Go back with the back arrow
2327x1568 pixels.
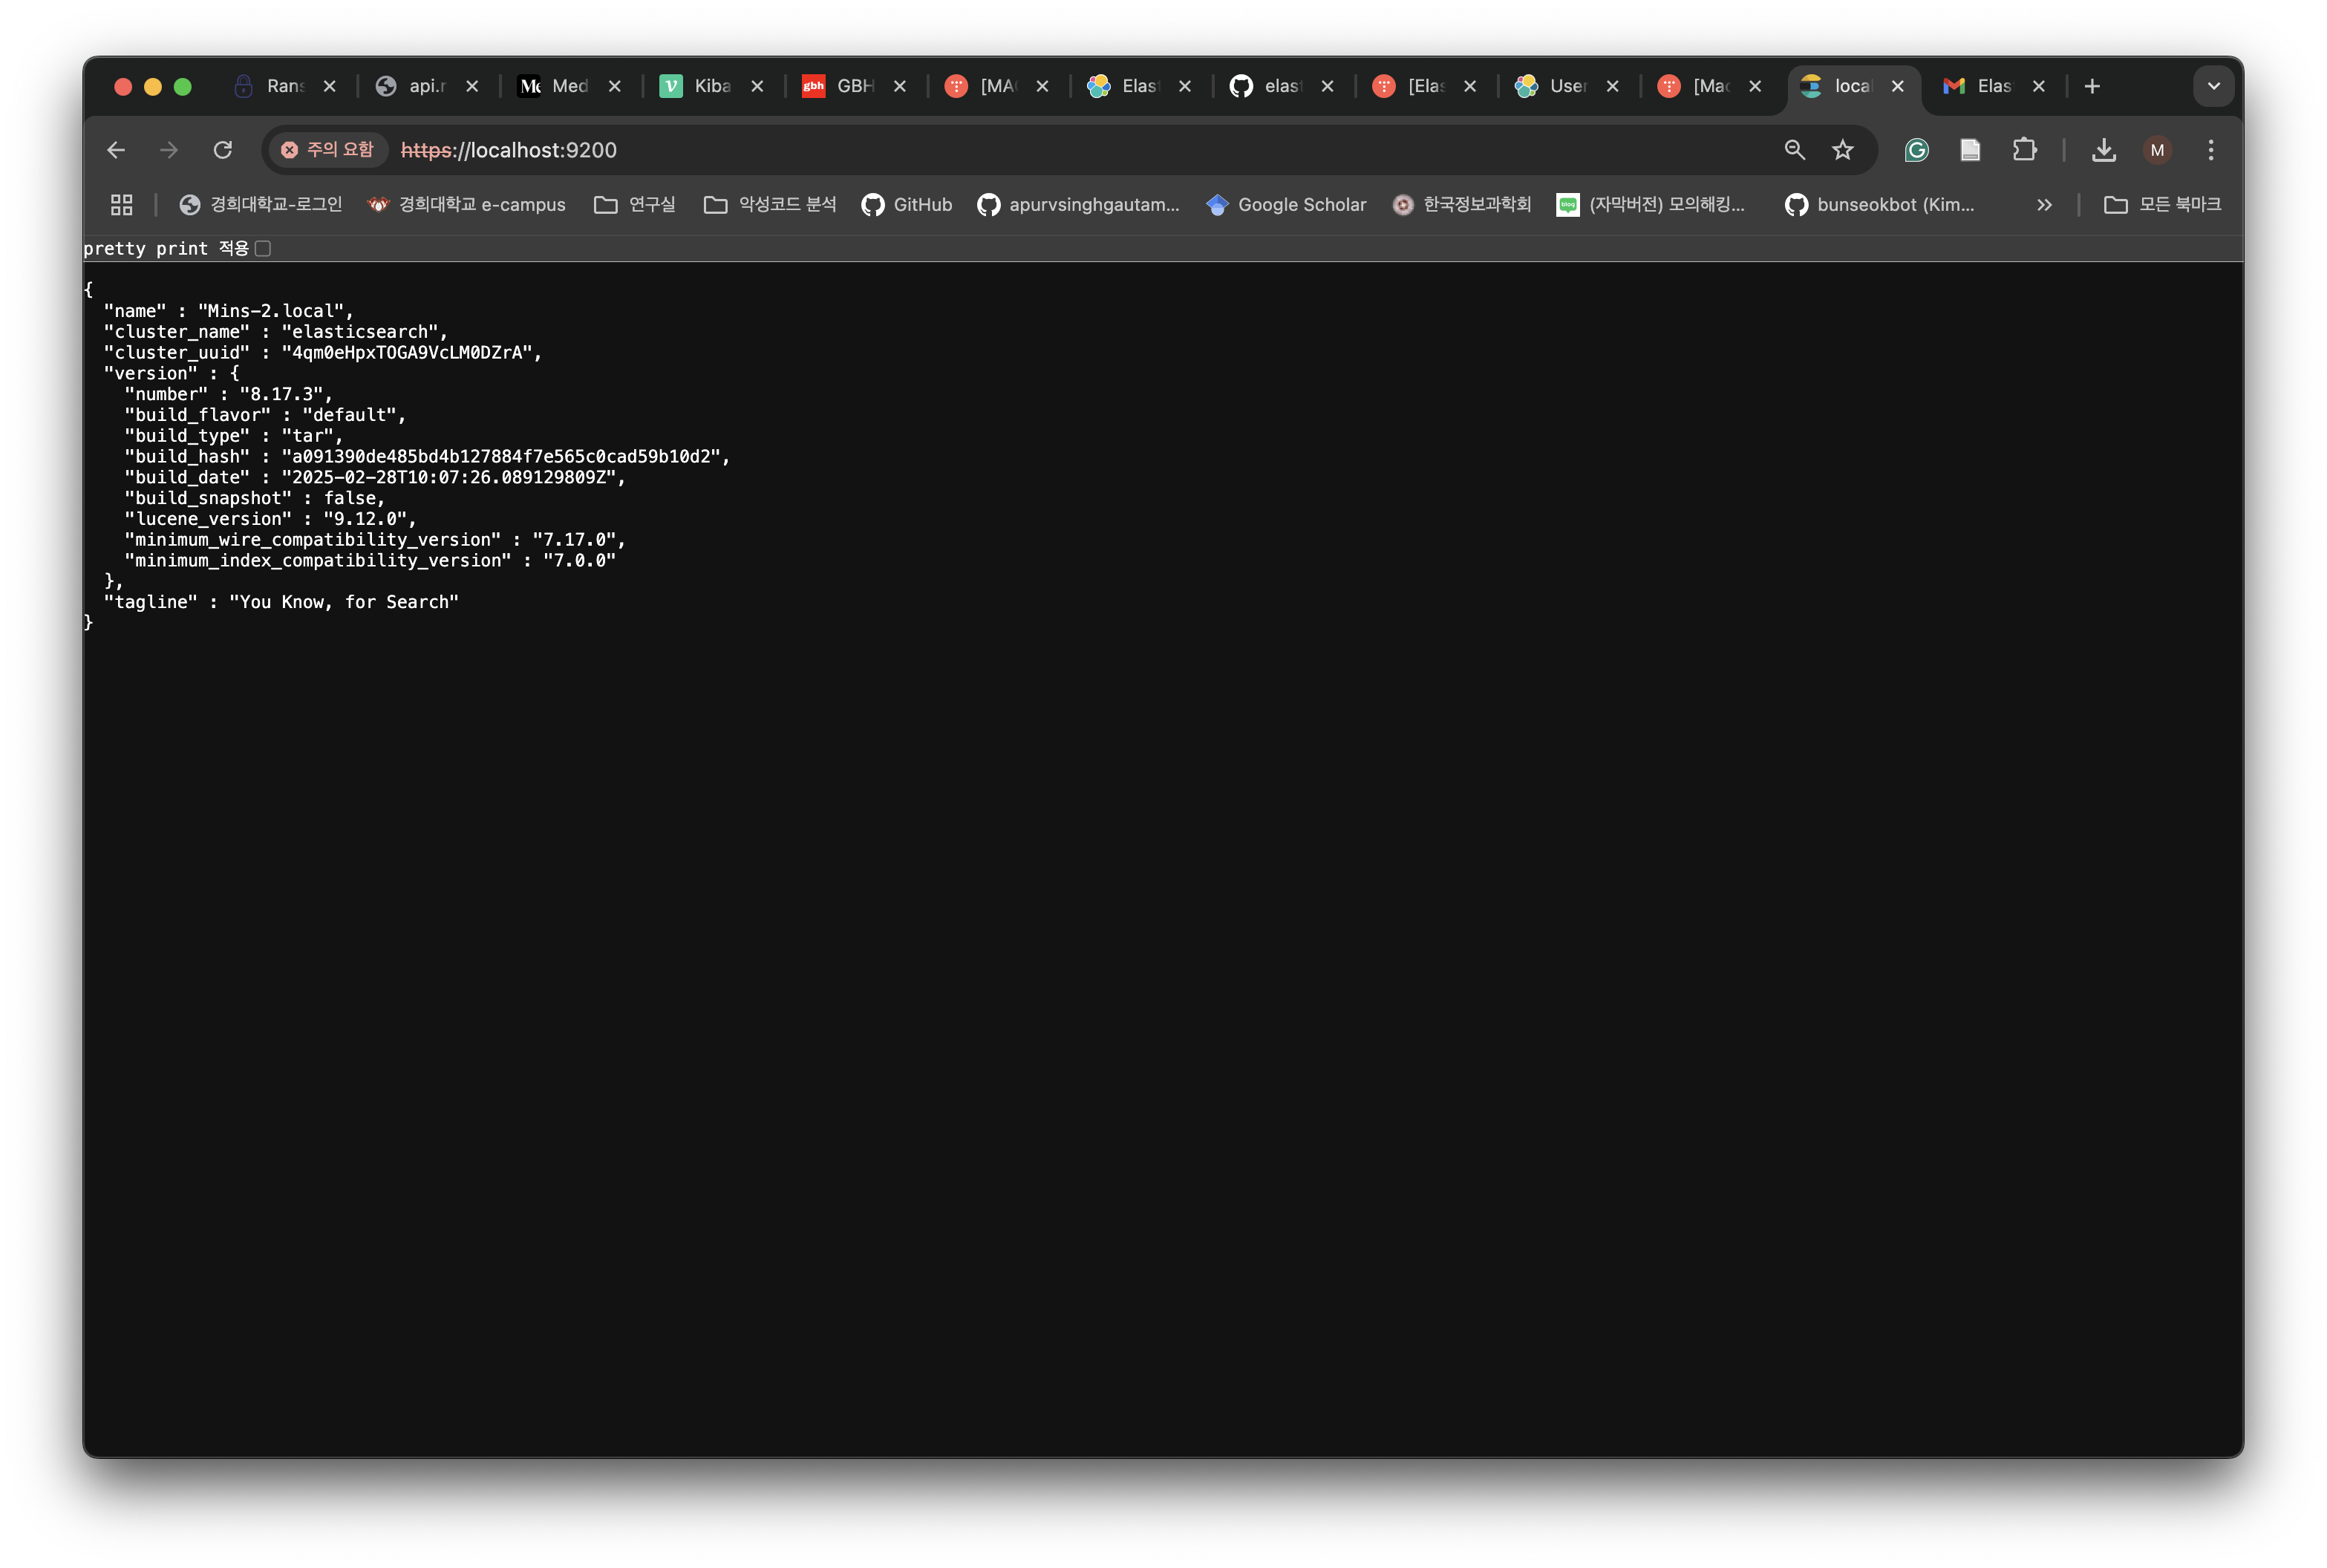pos(116,150)
